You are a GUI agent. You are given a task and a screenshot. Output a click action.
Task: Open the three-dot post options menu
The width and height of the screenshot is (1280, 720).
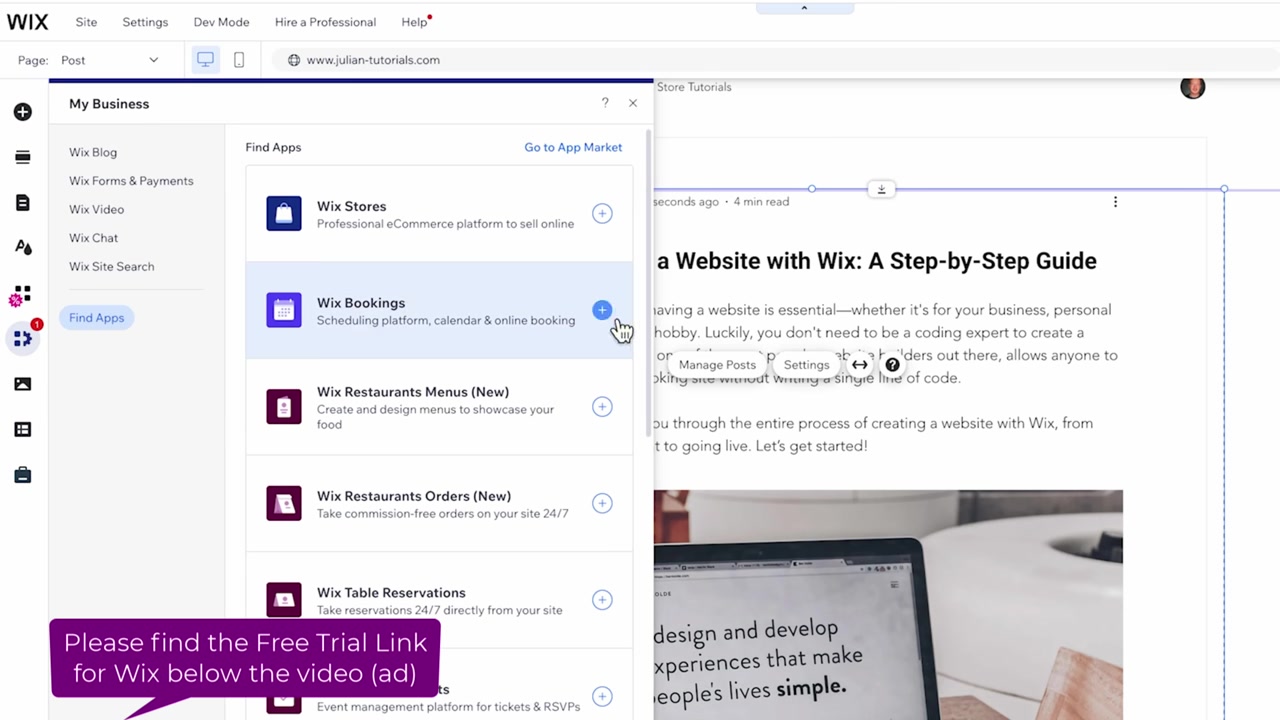[1115, 201]
